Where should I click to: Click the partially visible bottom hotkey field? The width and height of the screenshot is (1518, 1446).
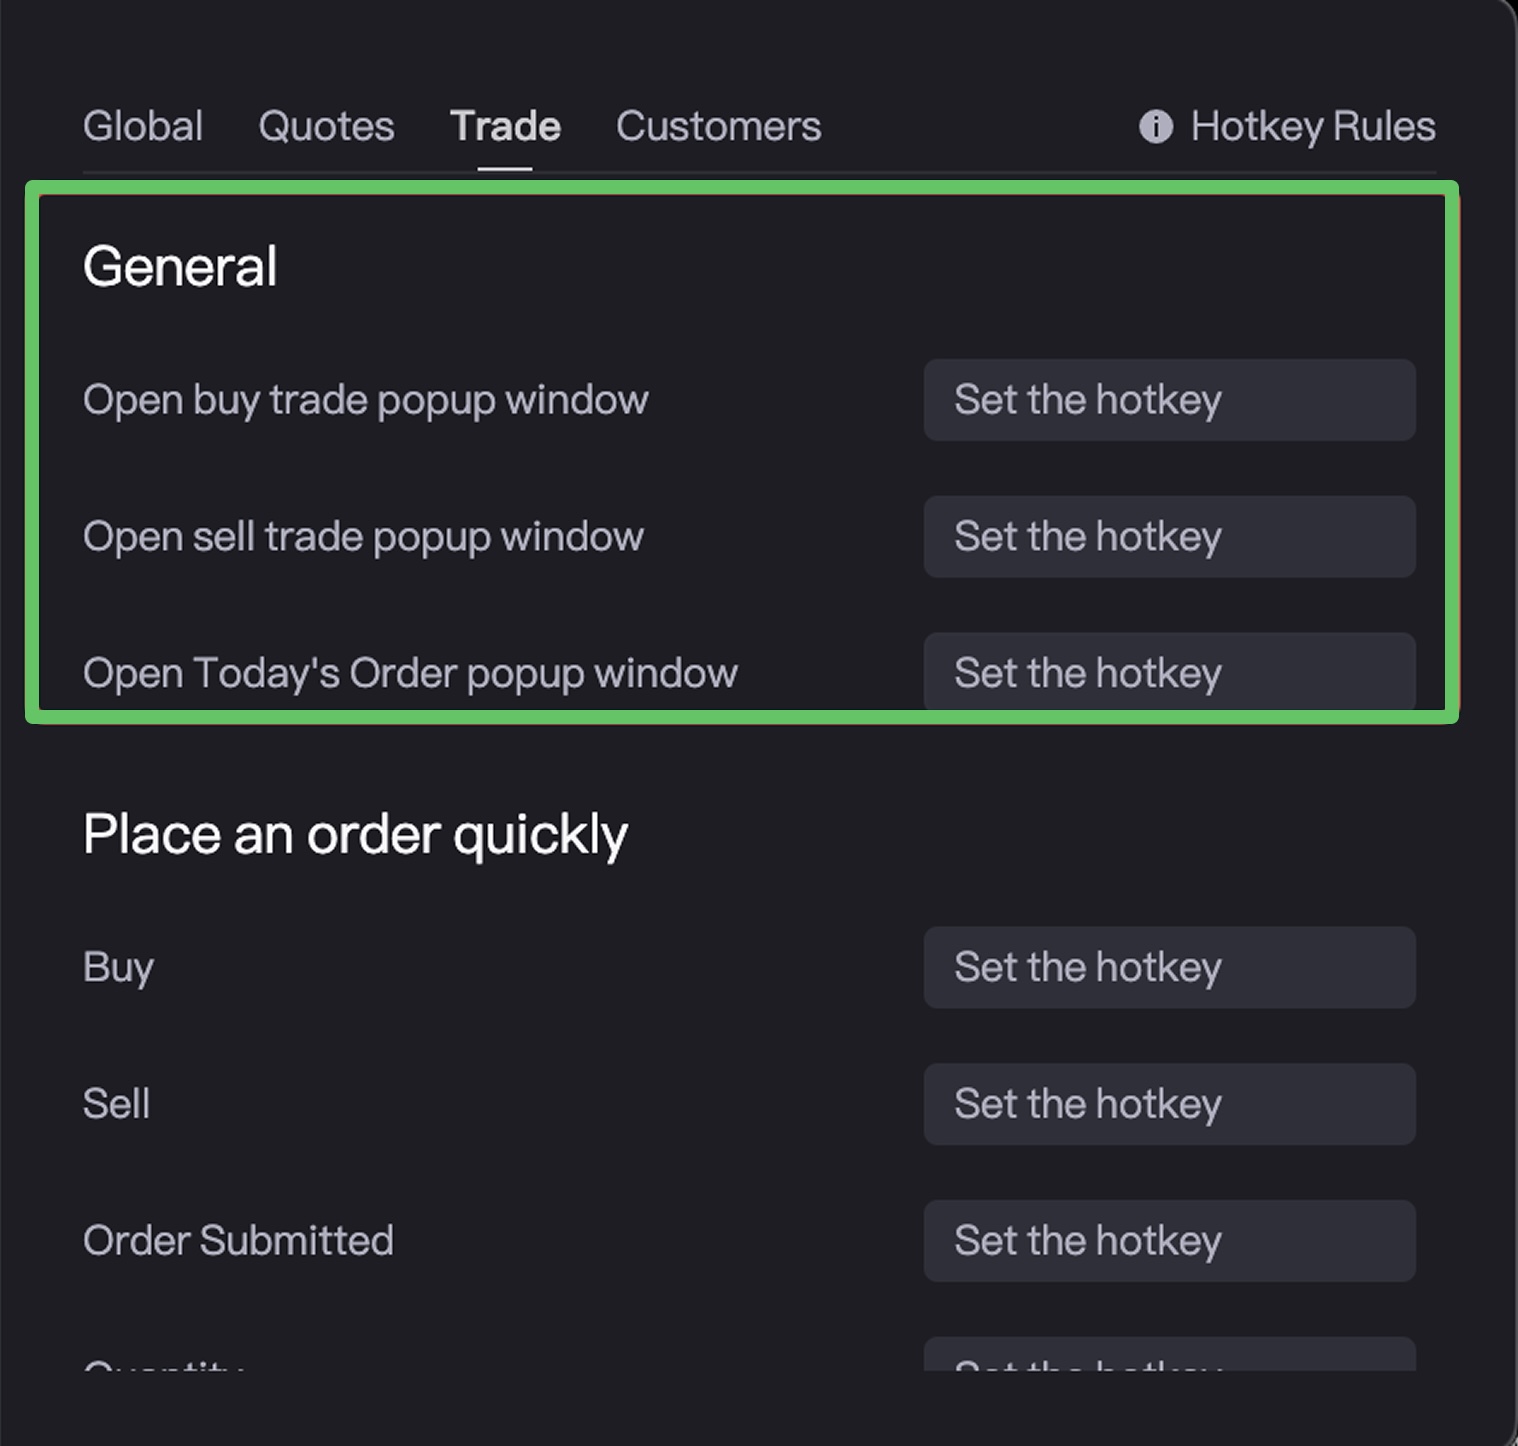coord(1168,1356)
